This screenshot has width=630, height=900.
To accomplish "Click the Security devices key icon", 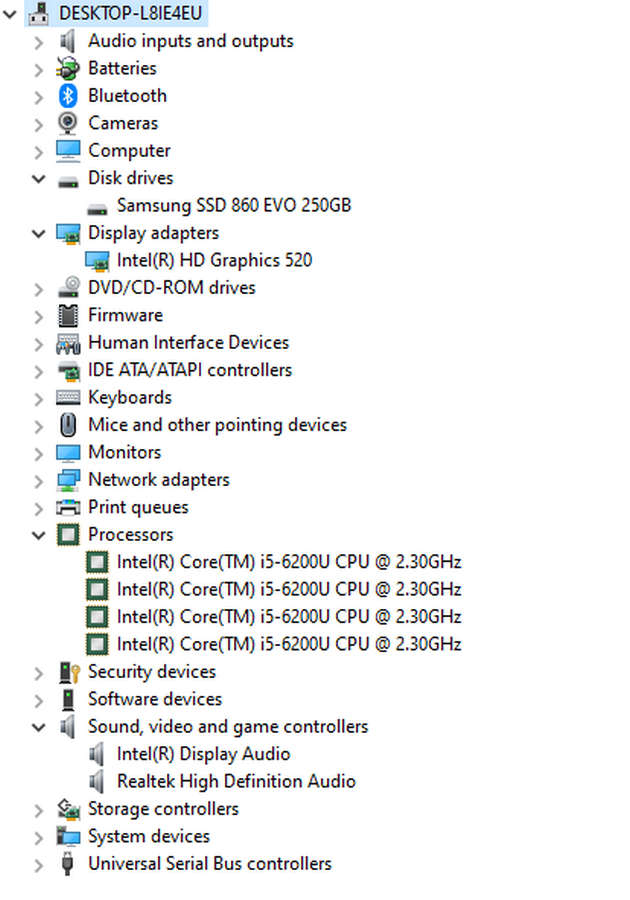I will click(67, 672).
